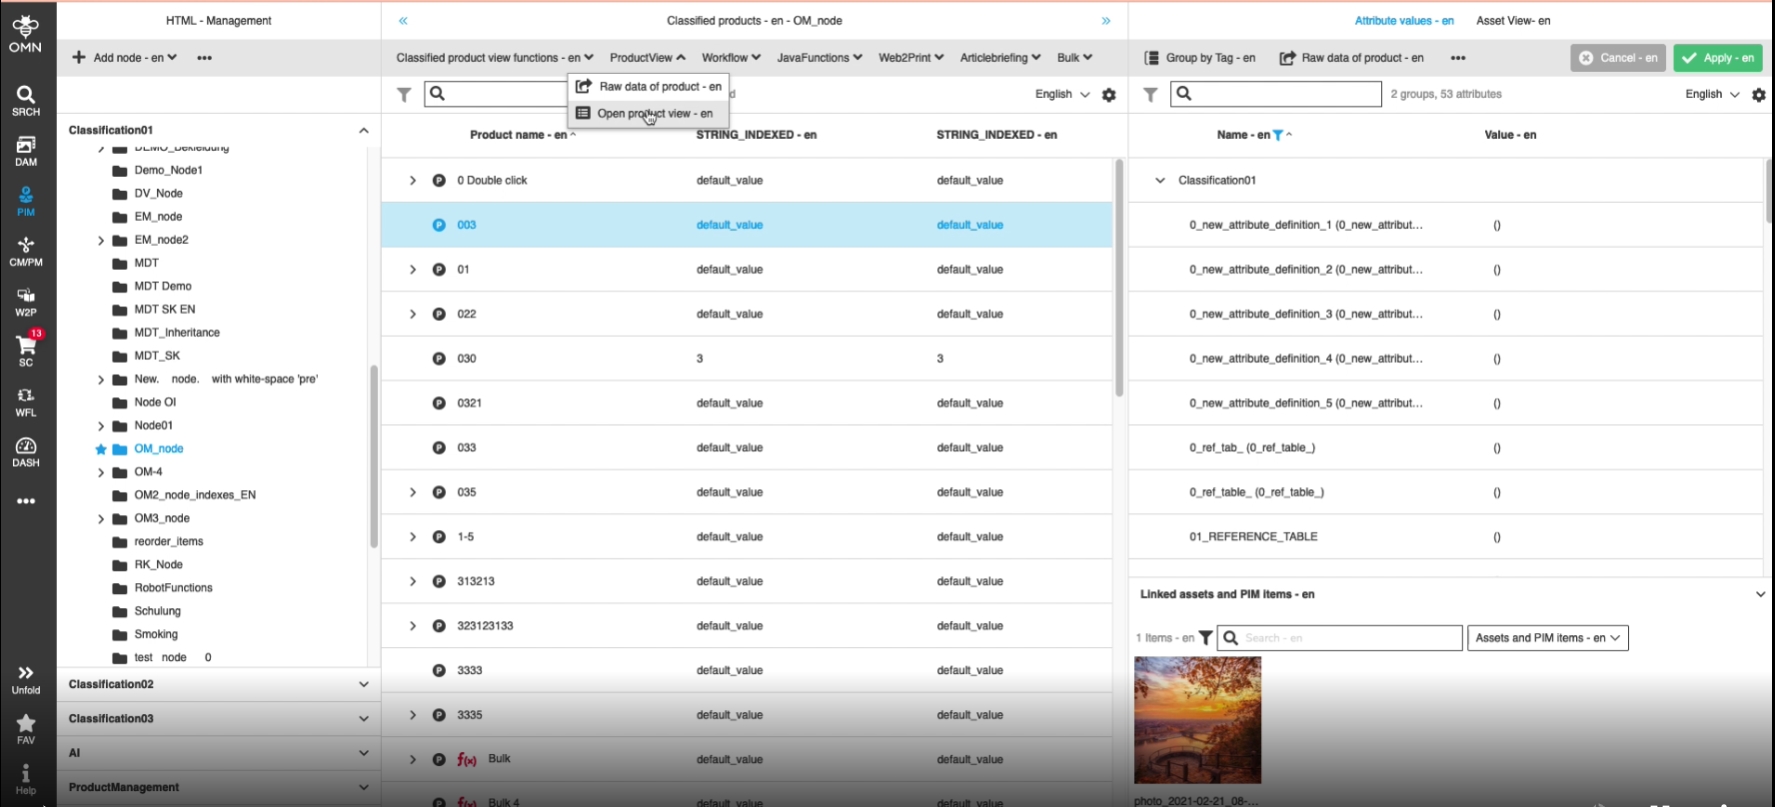The image size is (1775, 807).
Task: Select Open product view menu entry
Action: (x=654, y=114)
